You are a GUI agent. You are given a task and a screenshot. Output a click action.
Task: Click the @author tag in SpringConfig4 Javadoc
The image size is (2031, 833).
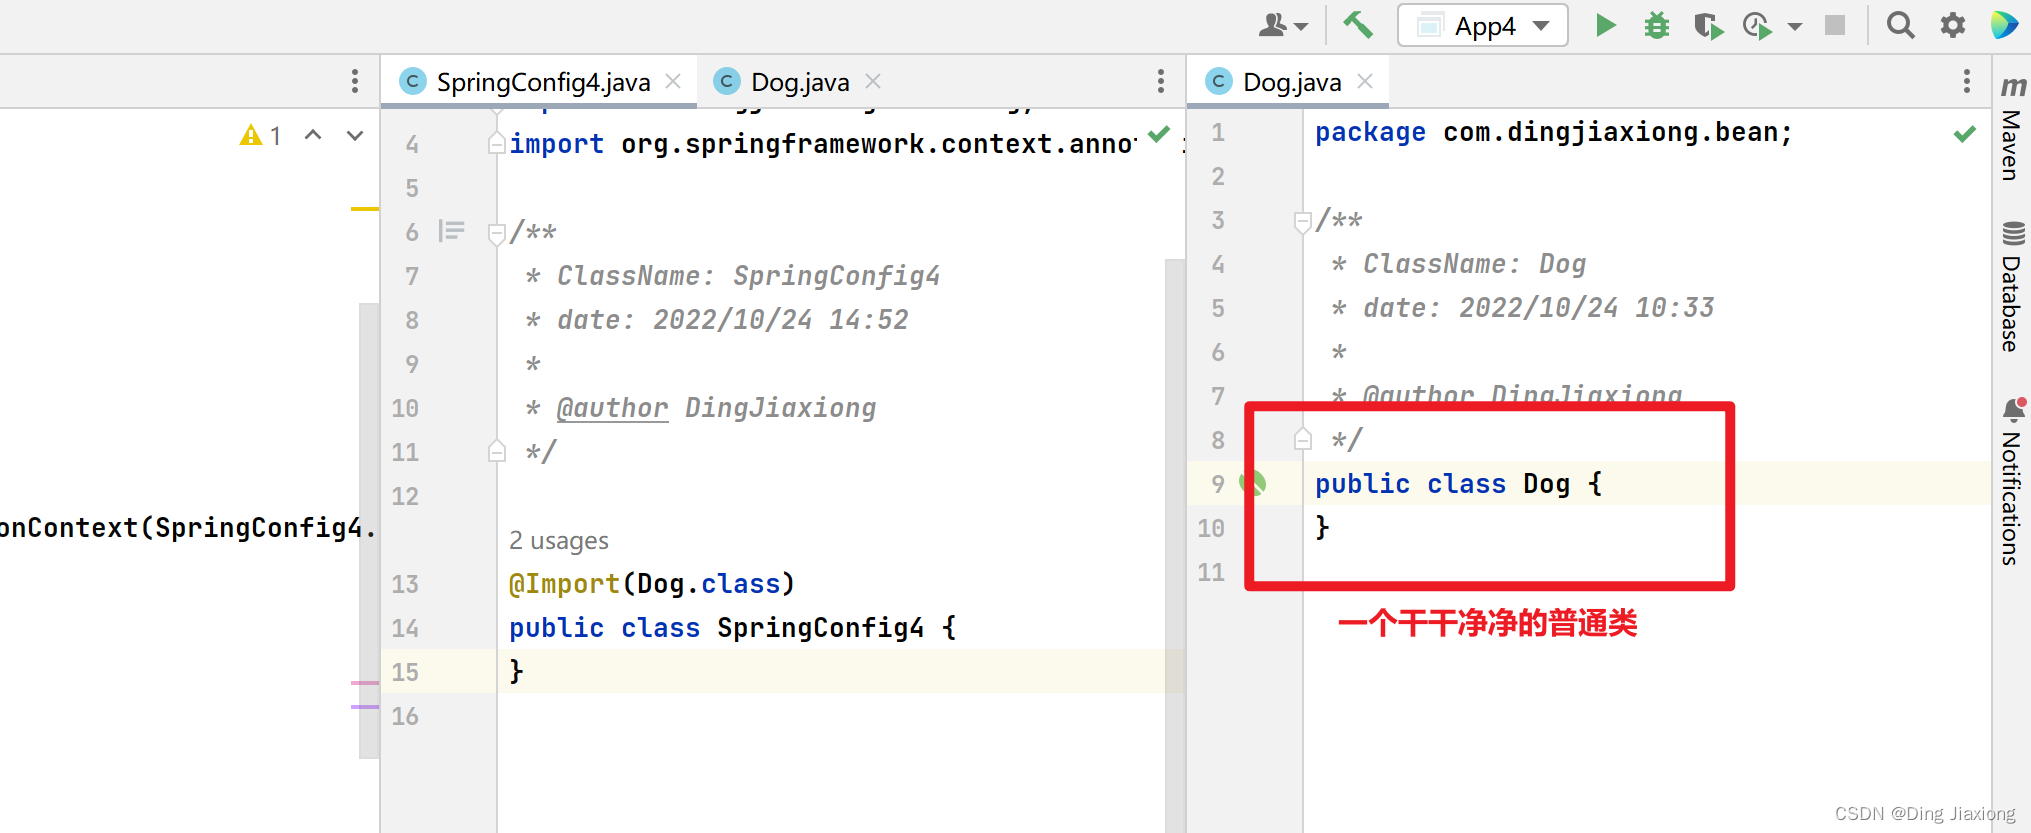612,408
